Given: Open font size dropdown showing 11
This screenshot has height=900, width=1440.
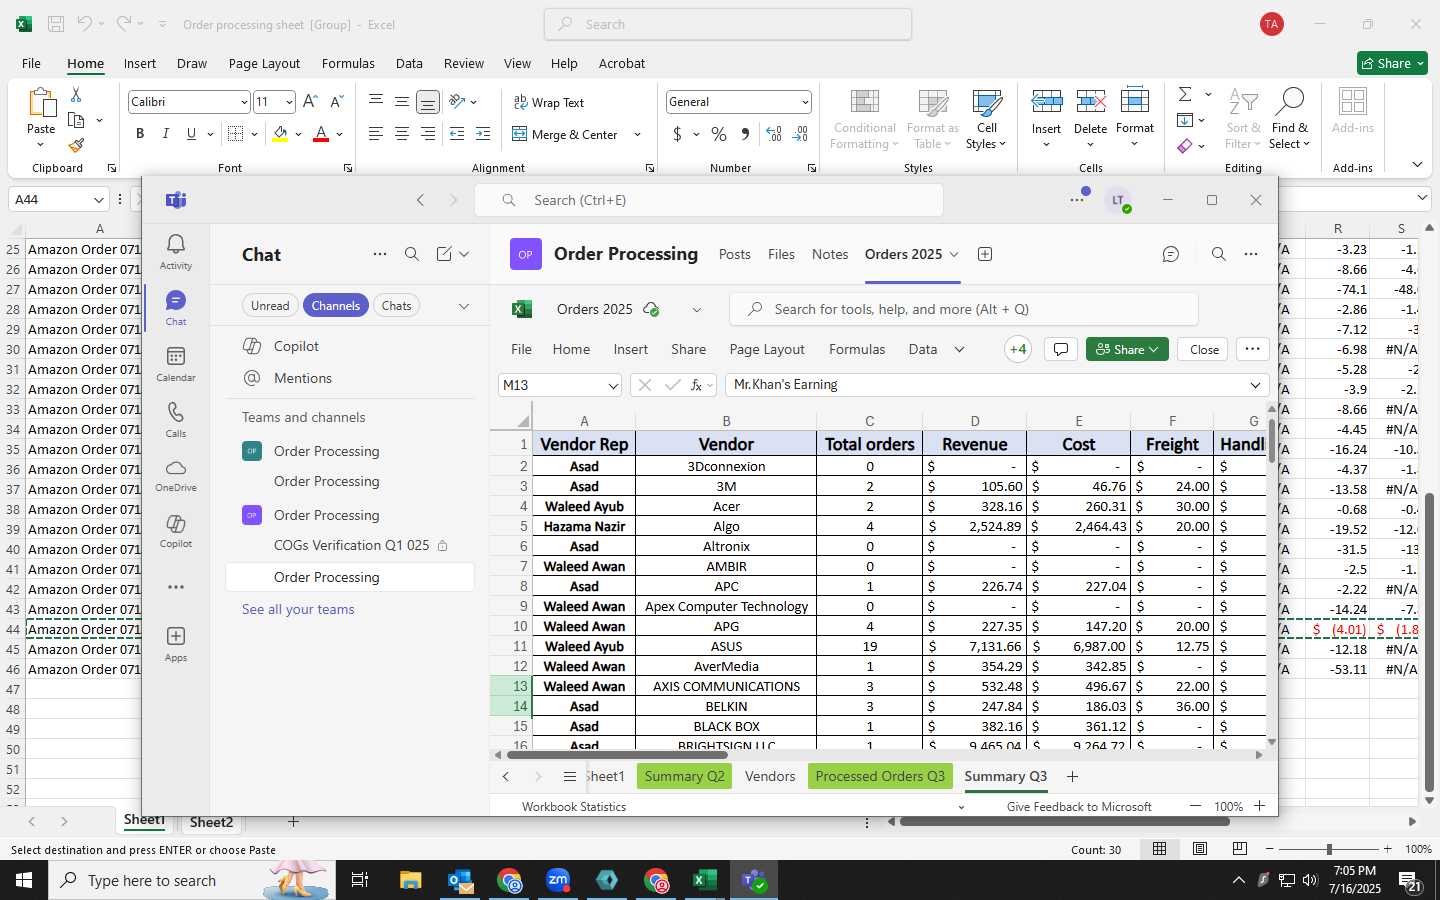Looking at the screenshot, I should (x=289, y=102).
